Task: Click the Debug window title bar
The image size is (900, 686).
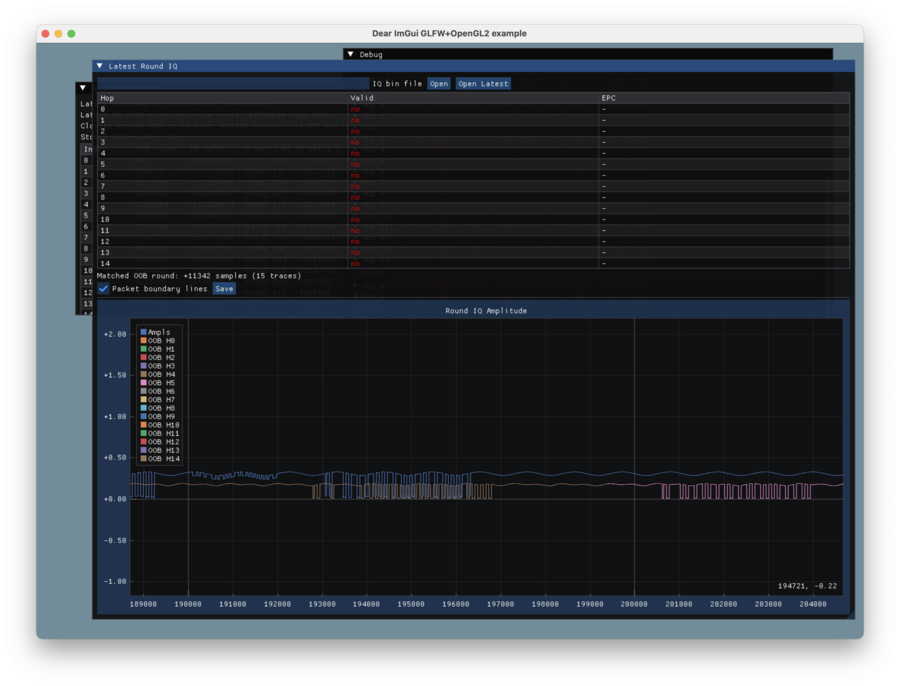Action: tap(588, 54)
